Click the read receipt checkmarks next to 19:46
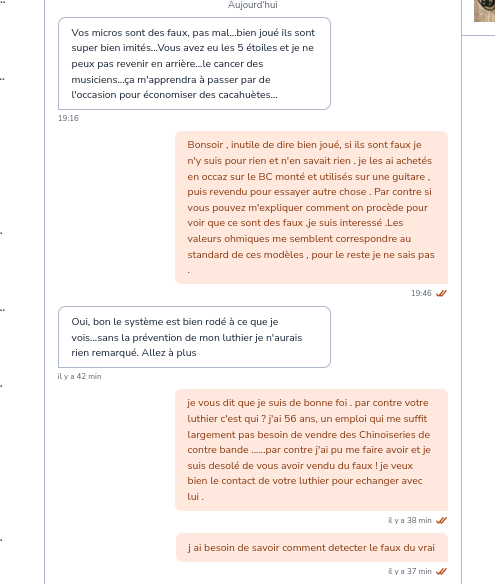 point(441,293)
